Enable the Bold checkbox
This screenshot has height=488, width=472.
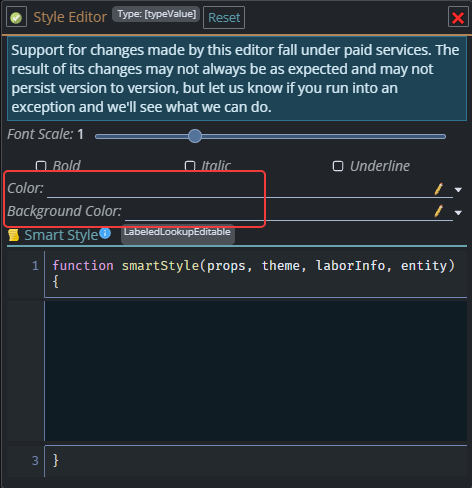pyautogui.click(x=41, y=166)
